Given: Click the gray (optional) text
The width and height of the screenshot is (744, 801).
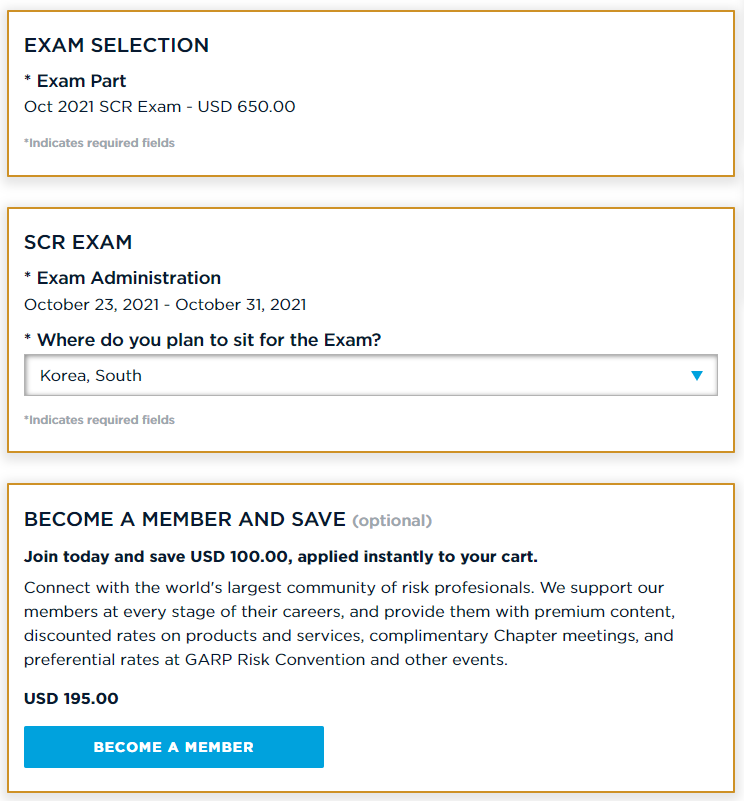Looking at the screenshot, I should point(392,521).
